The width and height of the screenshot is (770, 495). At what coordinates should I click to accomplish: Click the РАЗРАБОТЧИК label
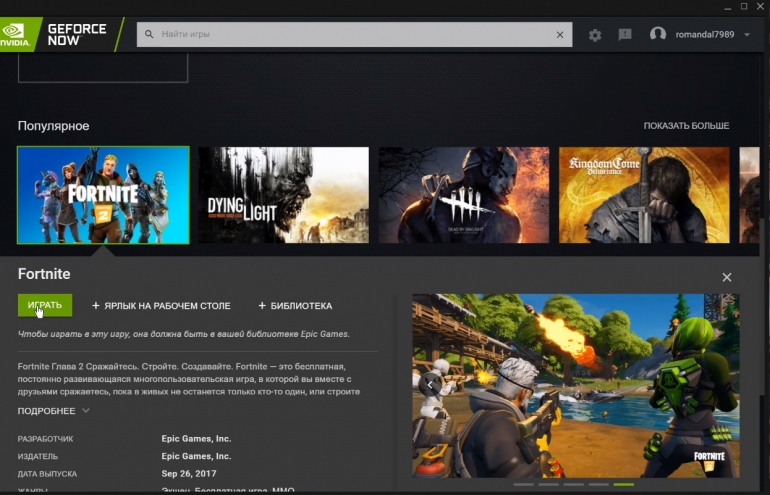45,439
